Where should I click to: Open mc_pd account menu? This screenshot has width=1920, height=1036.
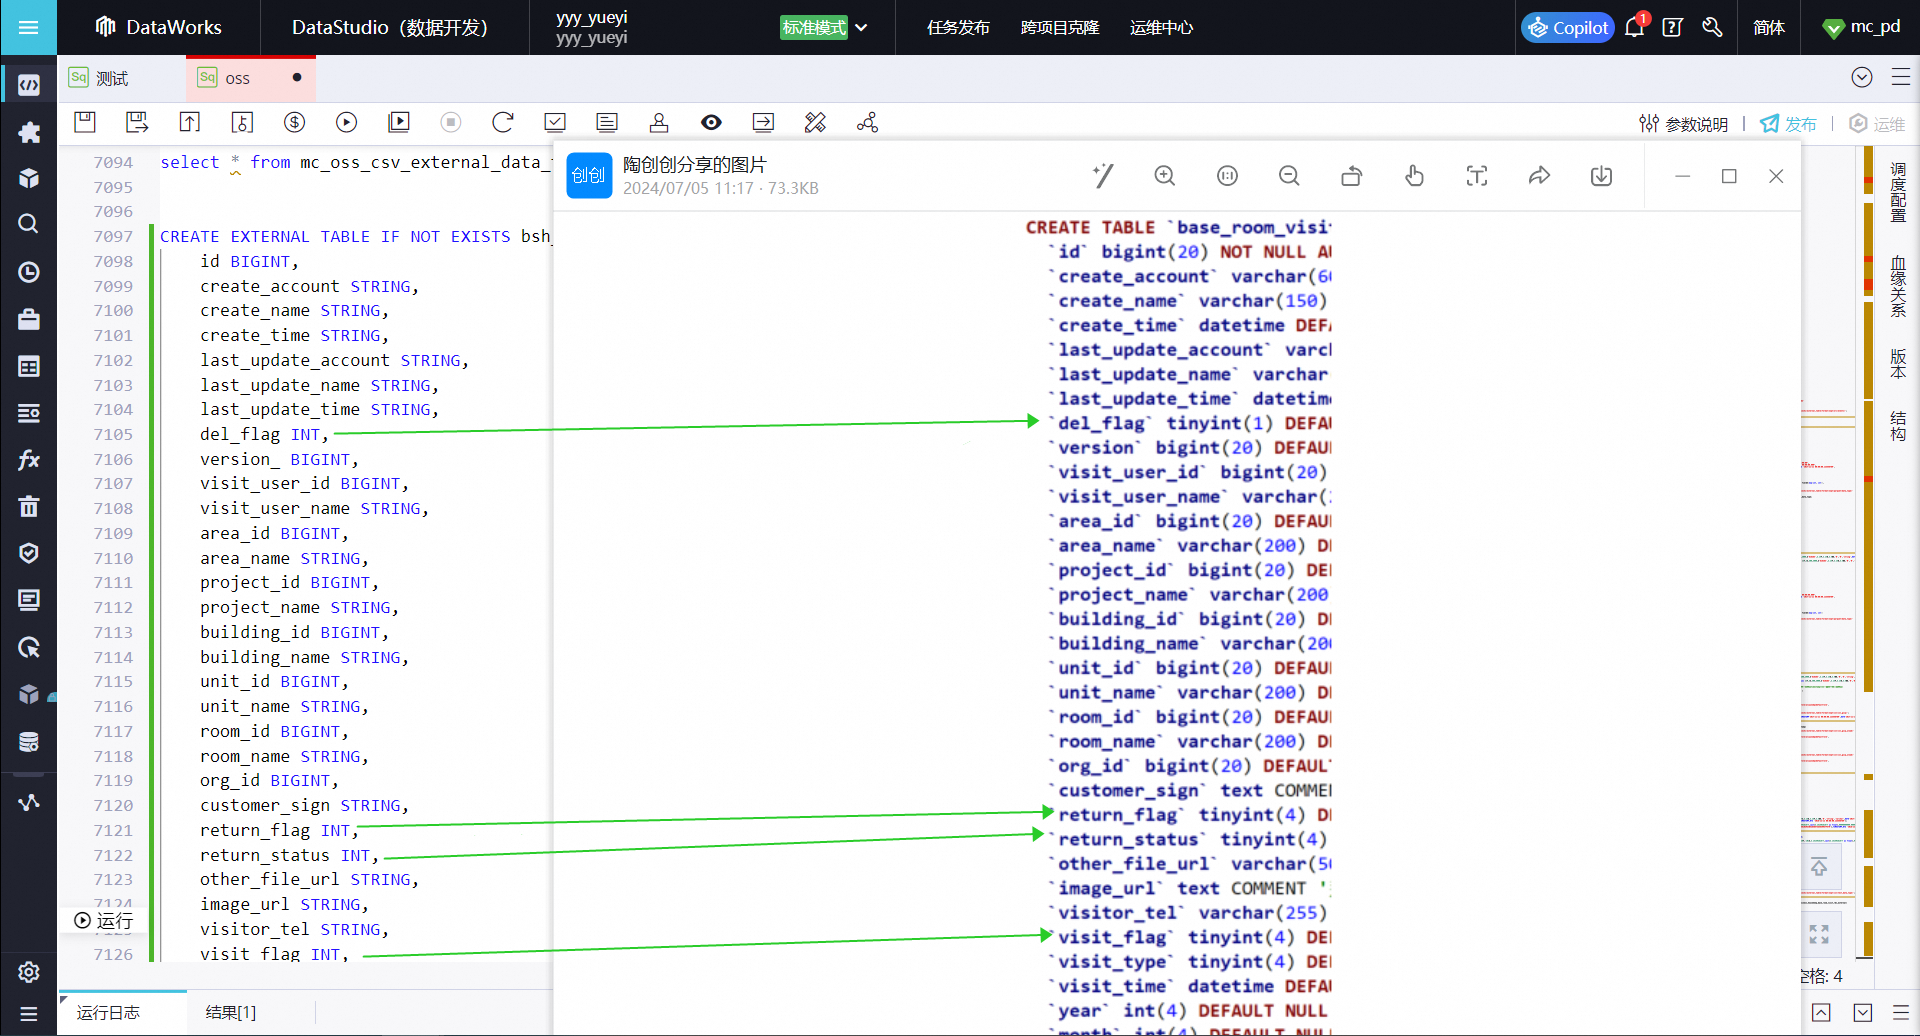[x=1861, y=27]
